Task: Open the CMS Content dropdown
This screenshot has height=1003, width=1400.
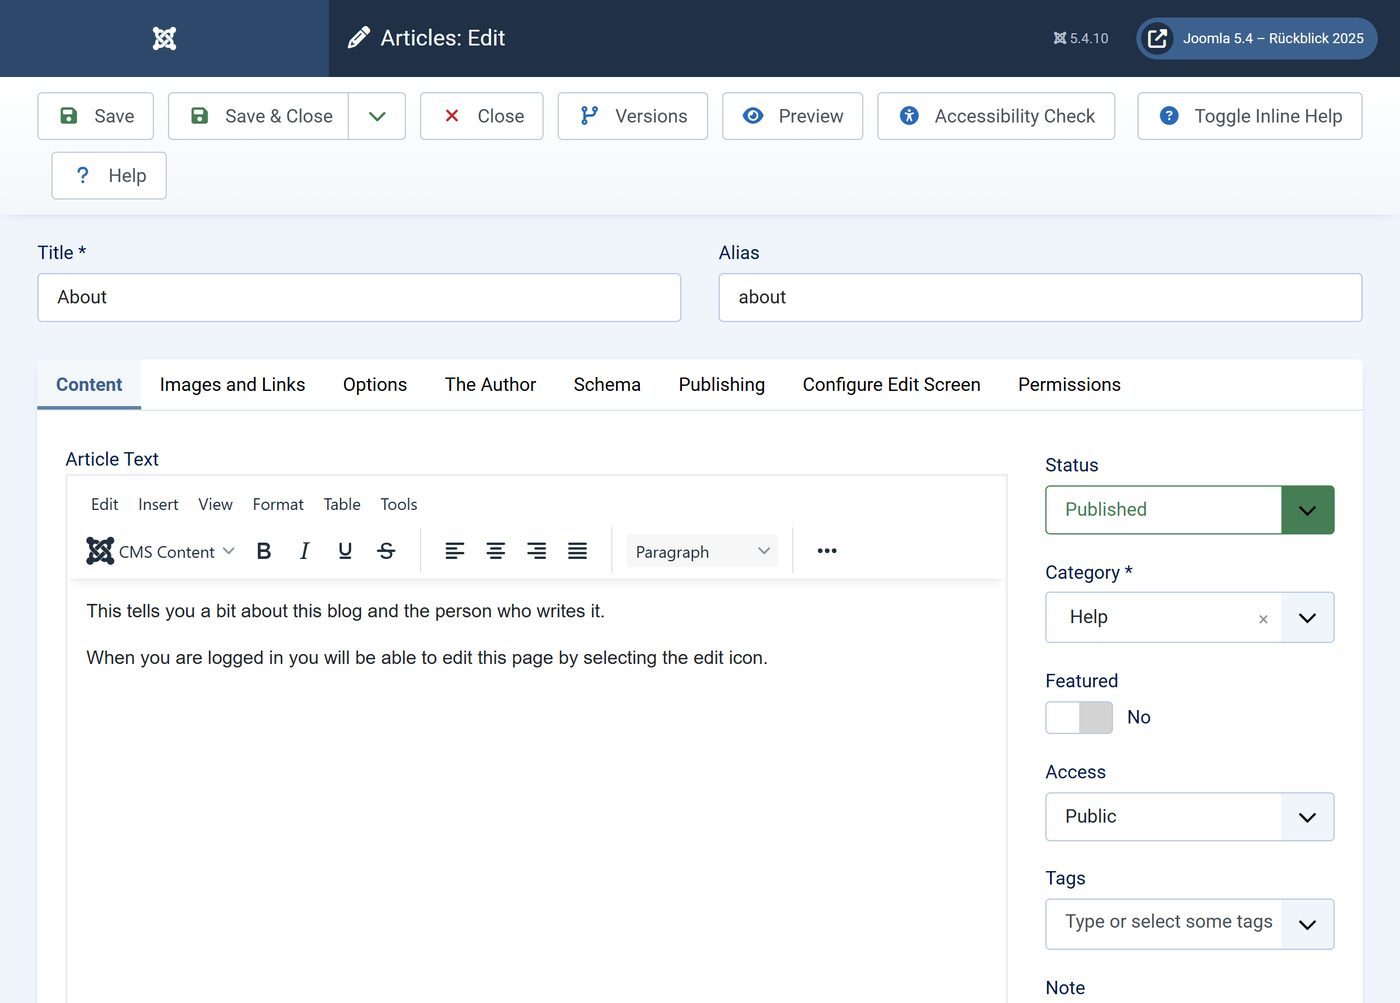Action: [x=161, y=551]
